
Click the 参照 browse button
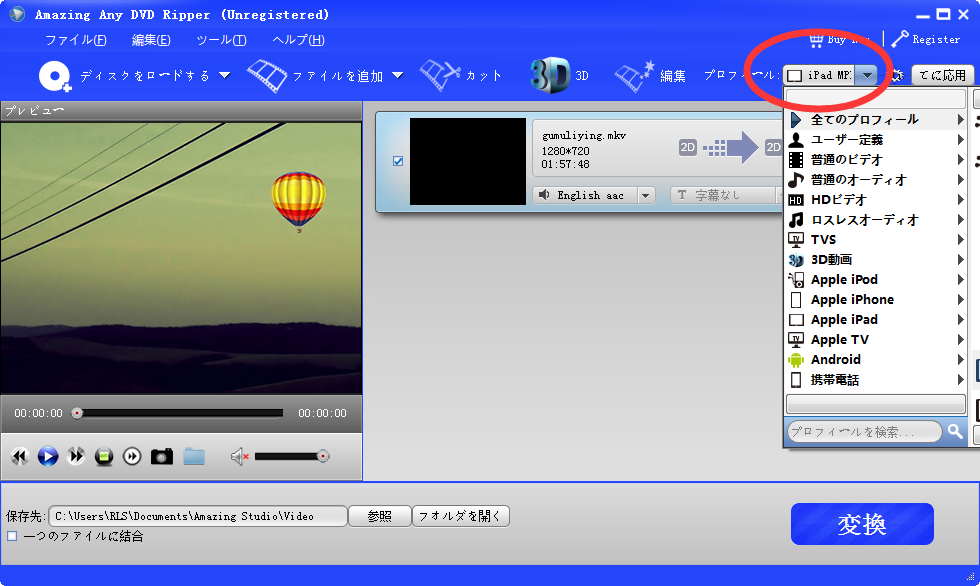[379, 516]
